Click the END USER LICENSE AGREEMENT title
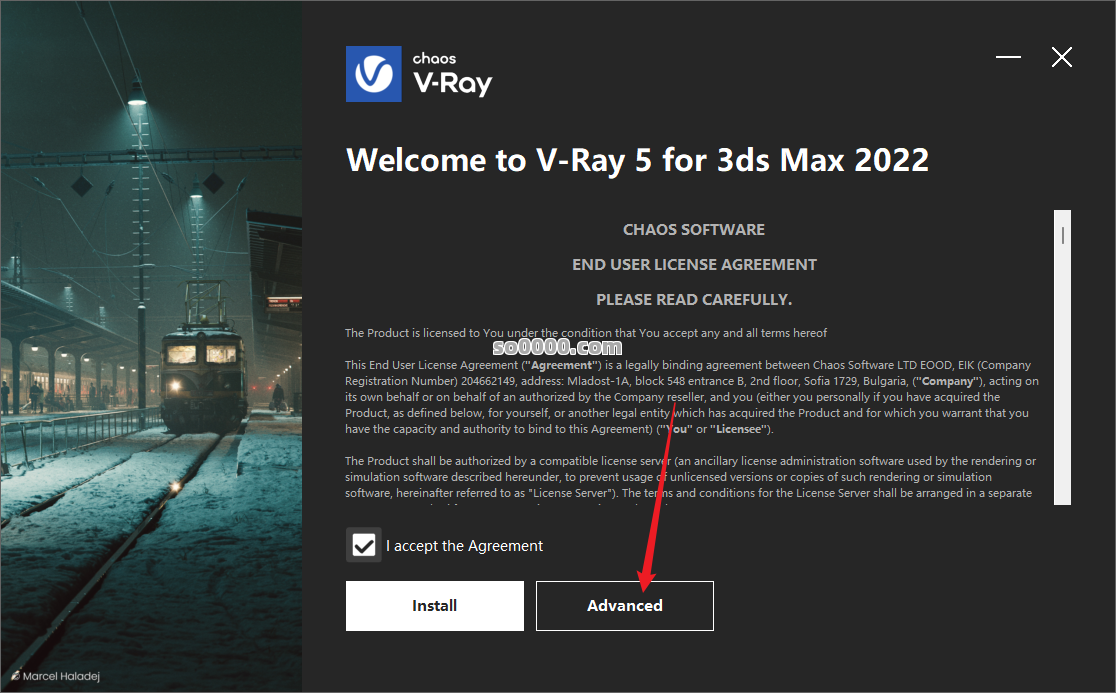Image resolution: width=1116 pixels, height=693 pixels. click(x=694, y=265)
